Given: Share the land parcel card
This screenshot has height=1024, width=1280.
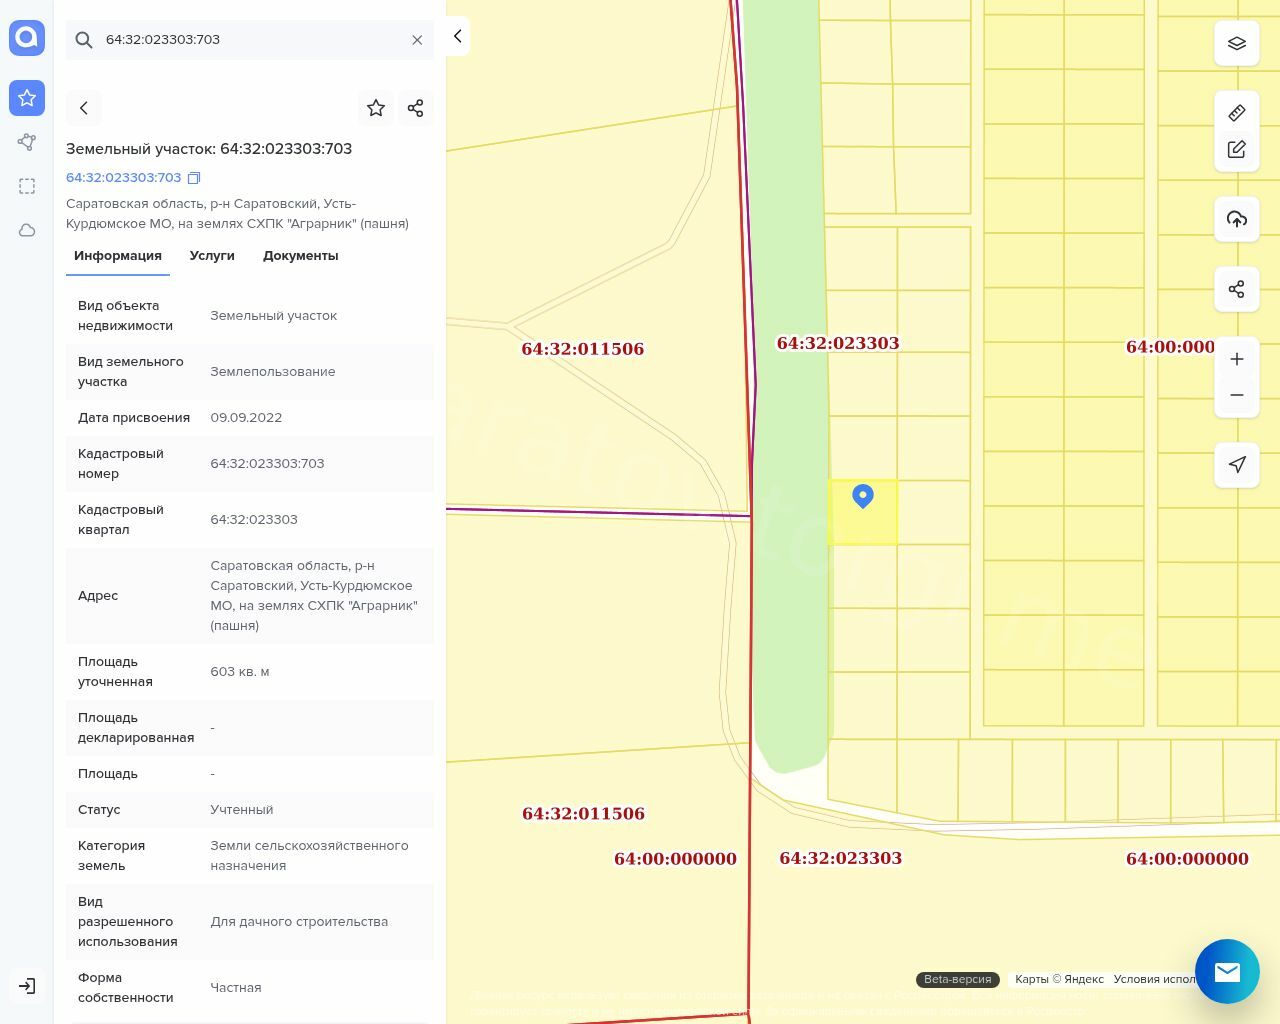Looking at the screenshot, I should pos(416,108).
